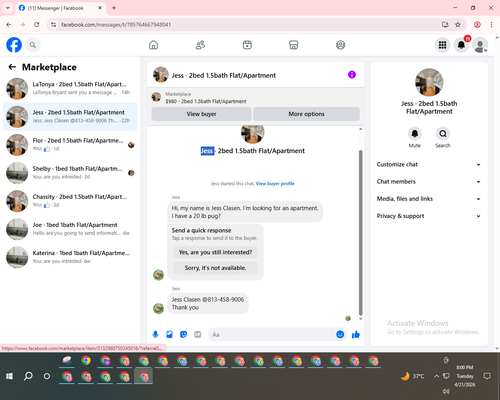Viewport: 500px width, 400px height.
Task: Select the Jess conversation in list
Action: coord(70,117)
